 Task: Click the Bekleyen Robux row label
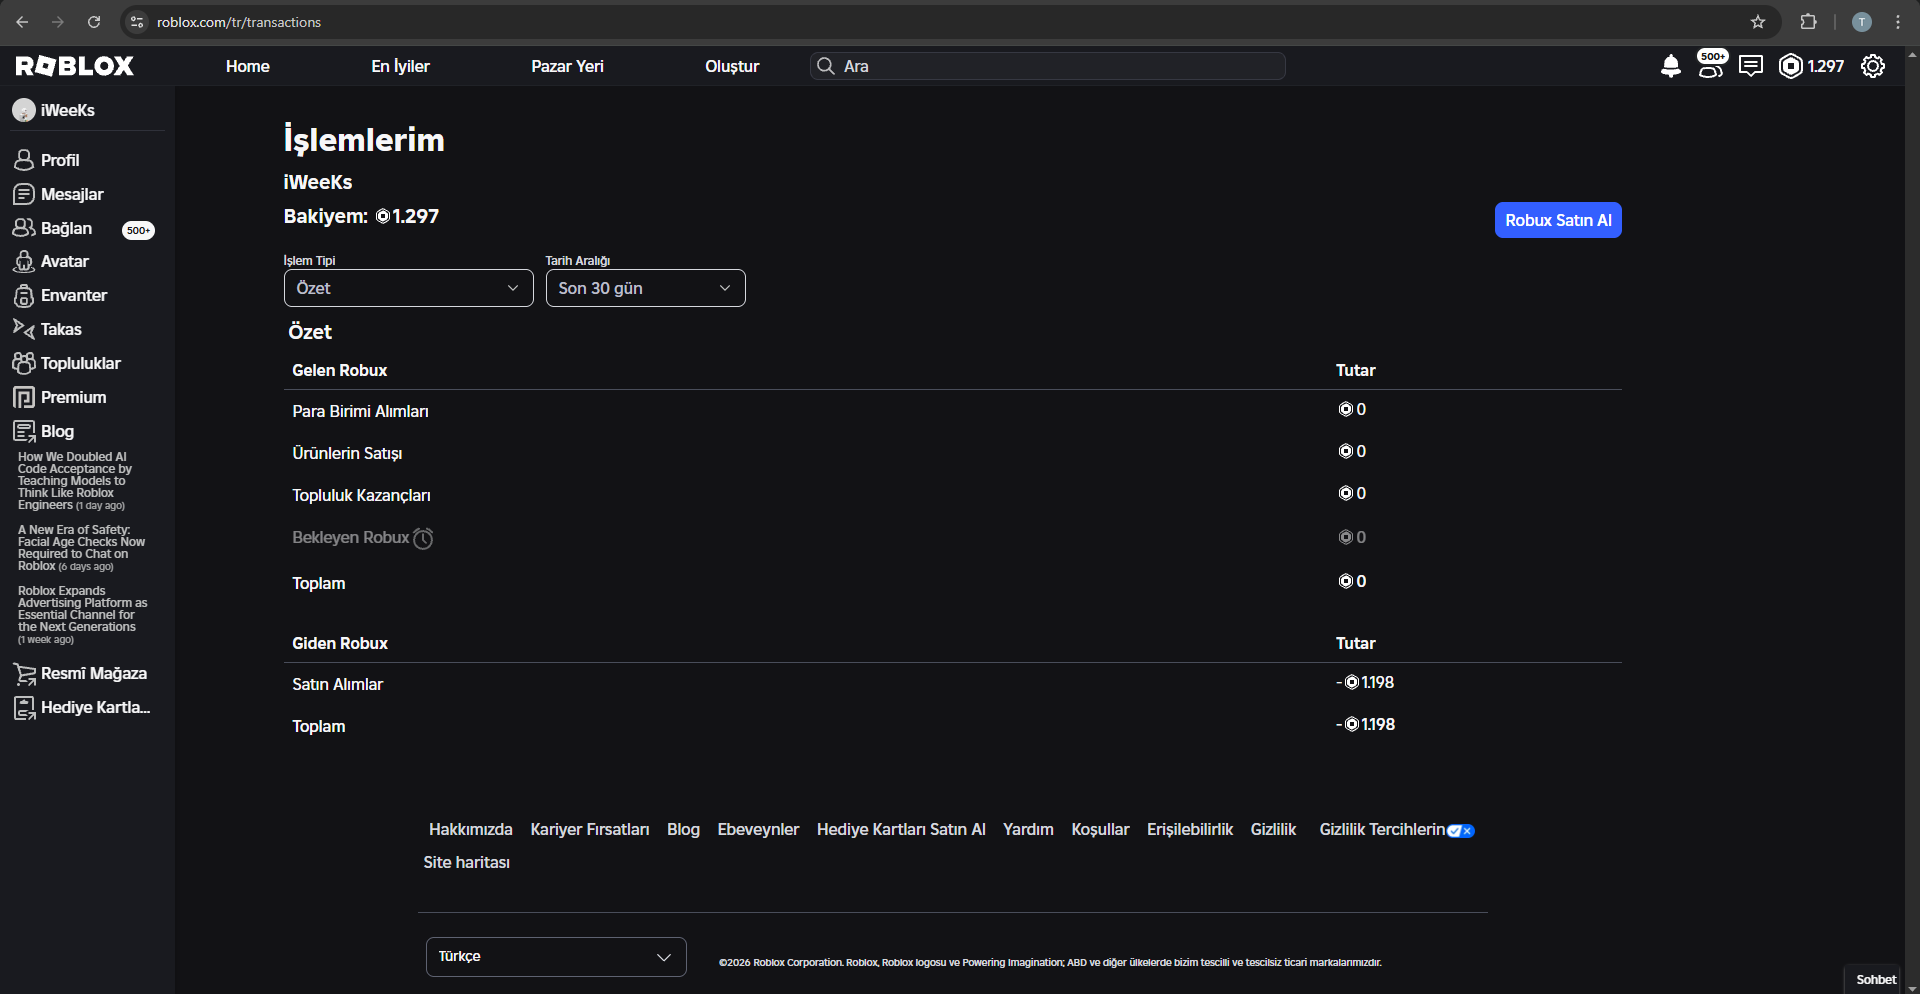pos(350,538)
